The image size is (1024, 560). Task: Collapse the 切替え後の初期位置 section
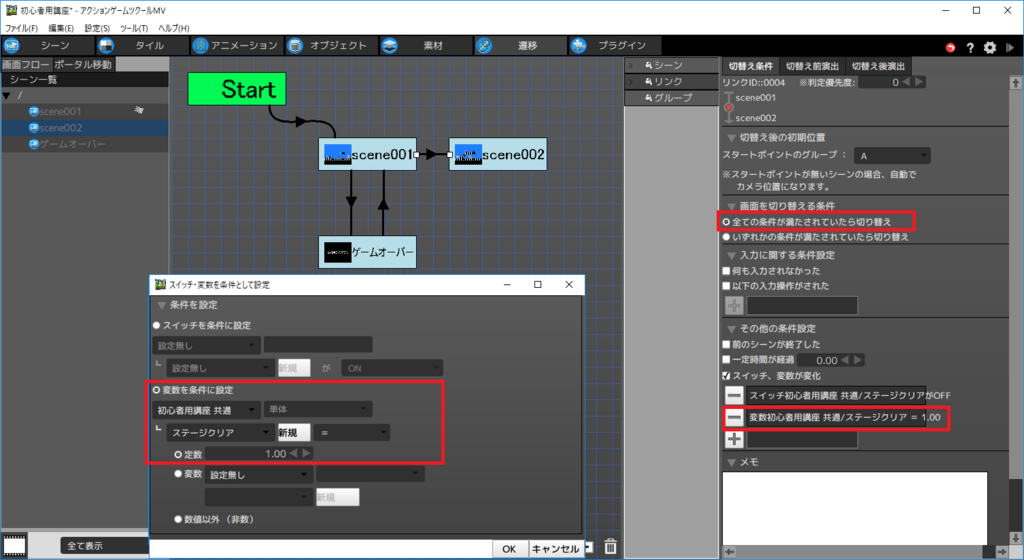pyautogui.click(x=731, y=138)
